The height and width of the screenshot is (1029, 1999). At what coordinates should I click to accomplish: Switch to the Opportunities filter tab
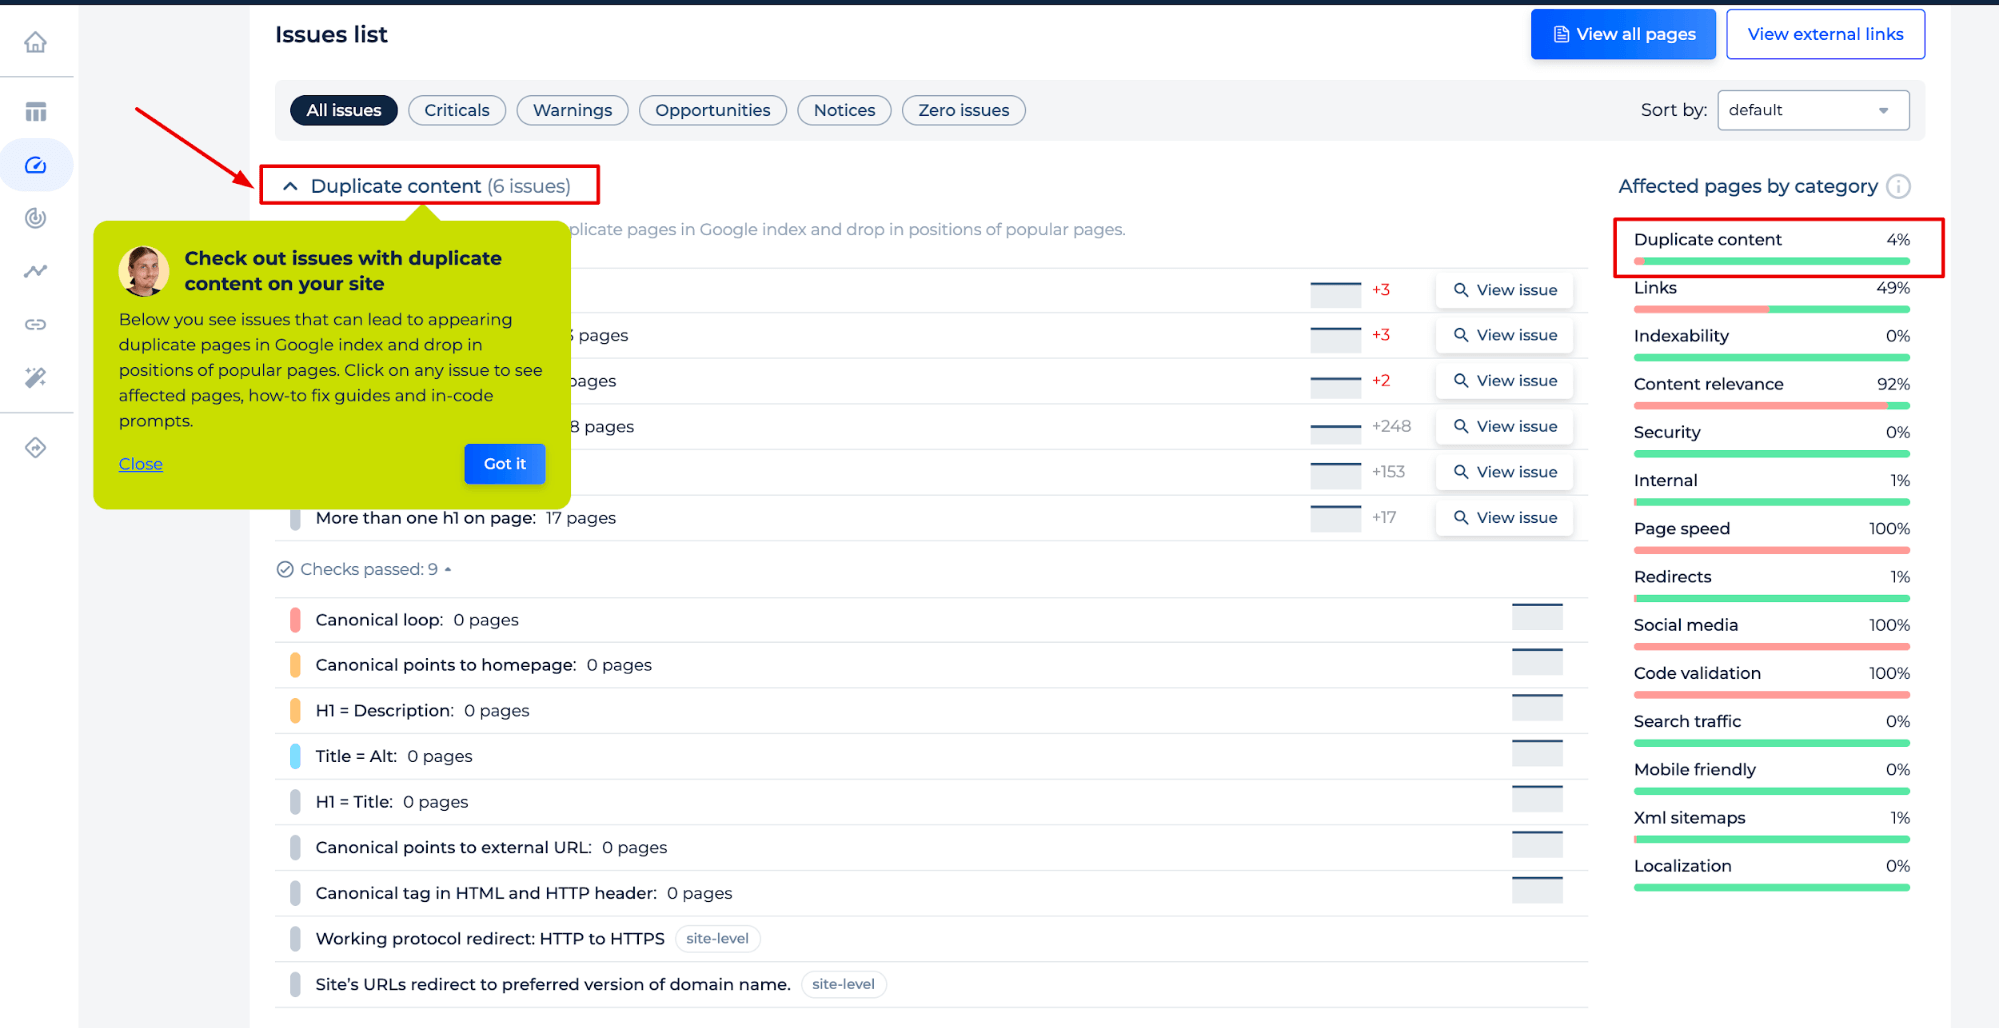pyautogui.click(x=712, y=110)
